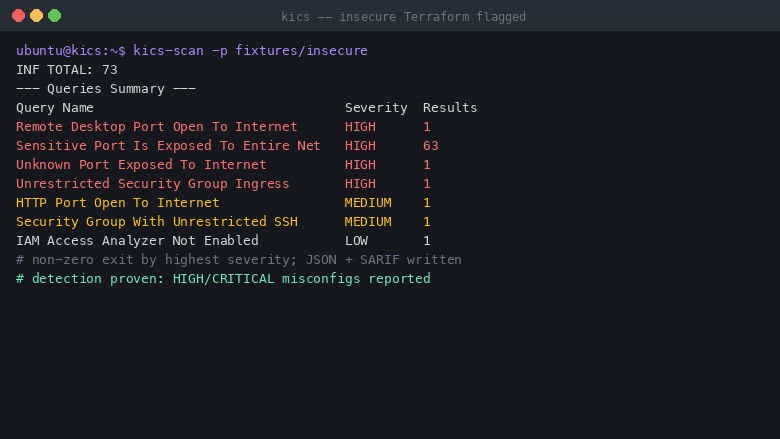Click HIGH severity of Unknown Port row
Screen dimensions: 780x439
tap(360, 165)
